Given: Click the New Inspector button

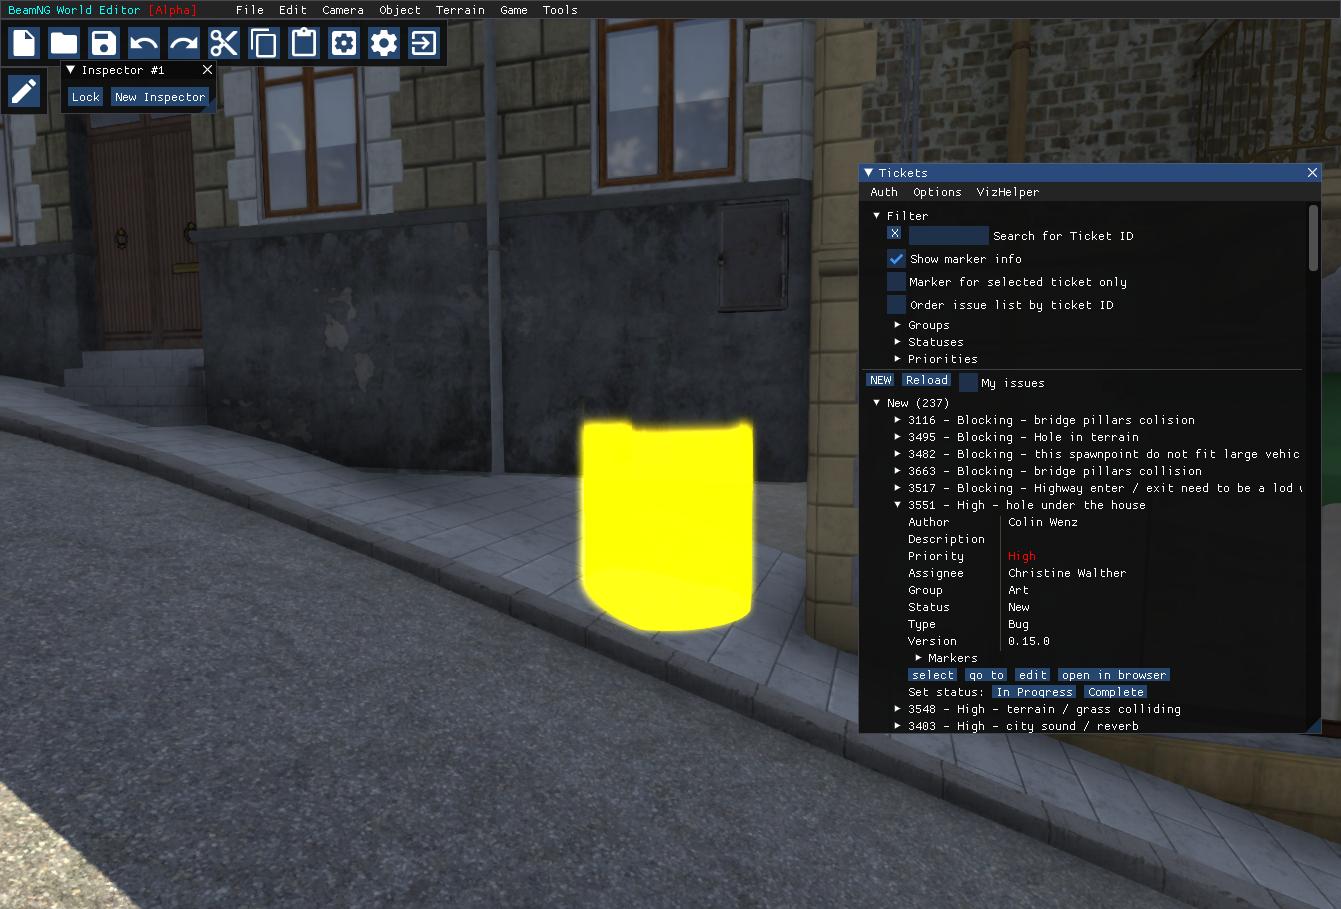Looking at the screenshot, I should point(160,97).
